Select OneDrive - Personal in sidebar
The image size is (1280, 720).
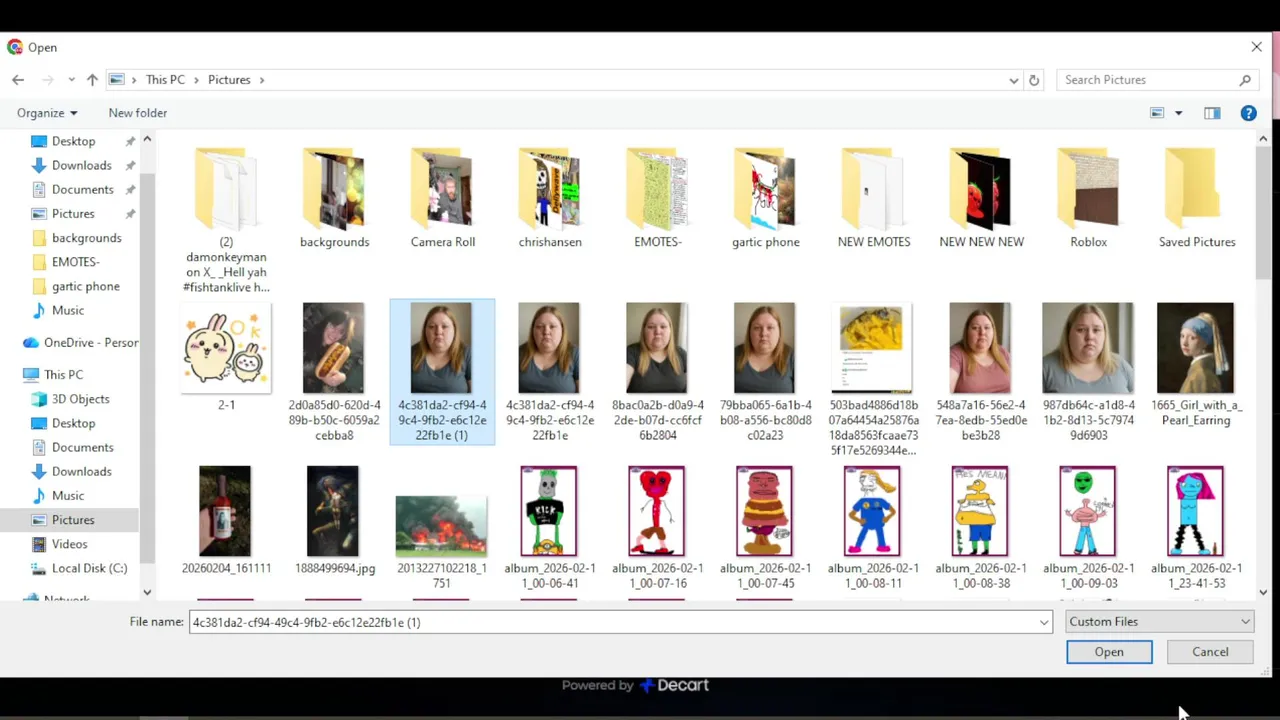[80, 342]
